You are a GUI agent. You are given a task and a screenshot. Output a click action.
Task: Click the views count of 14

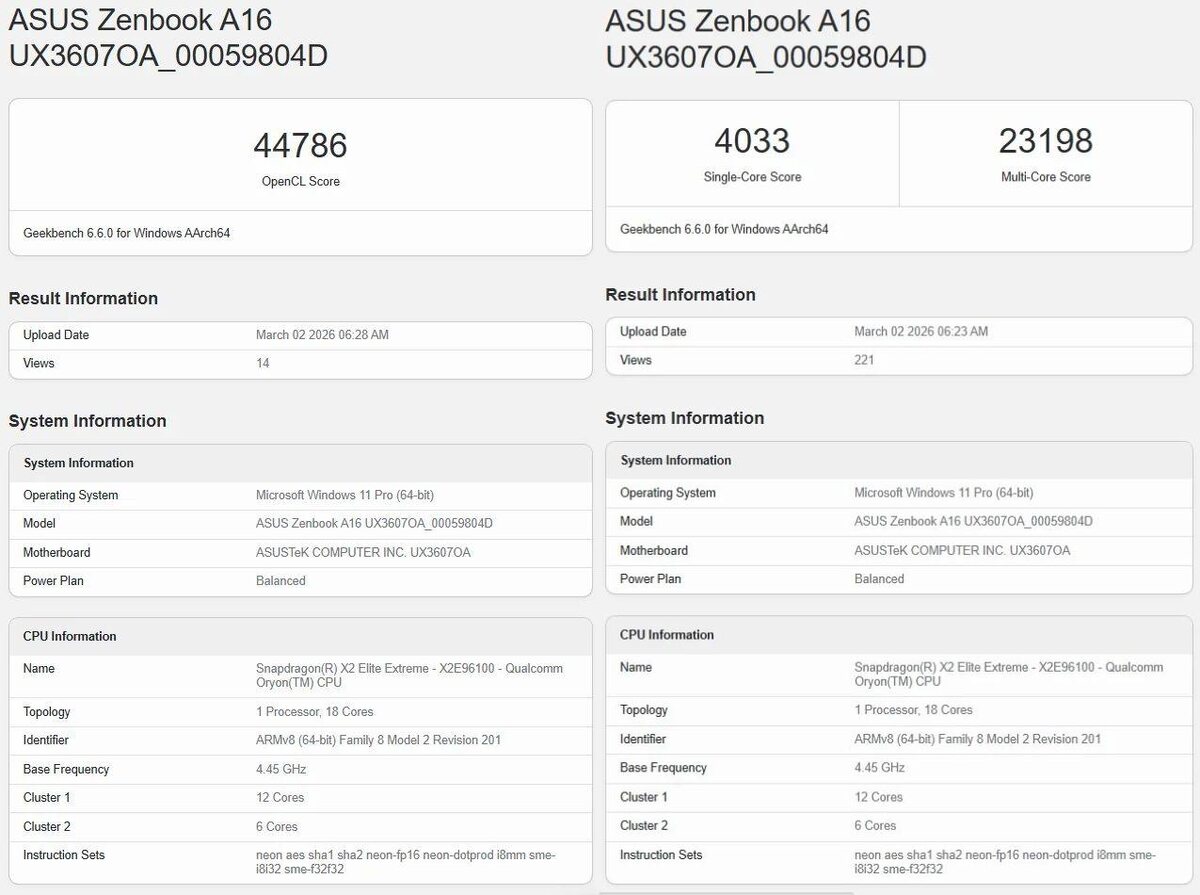[263, 363]
